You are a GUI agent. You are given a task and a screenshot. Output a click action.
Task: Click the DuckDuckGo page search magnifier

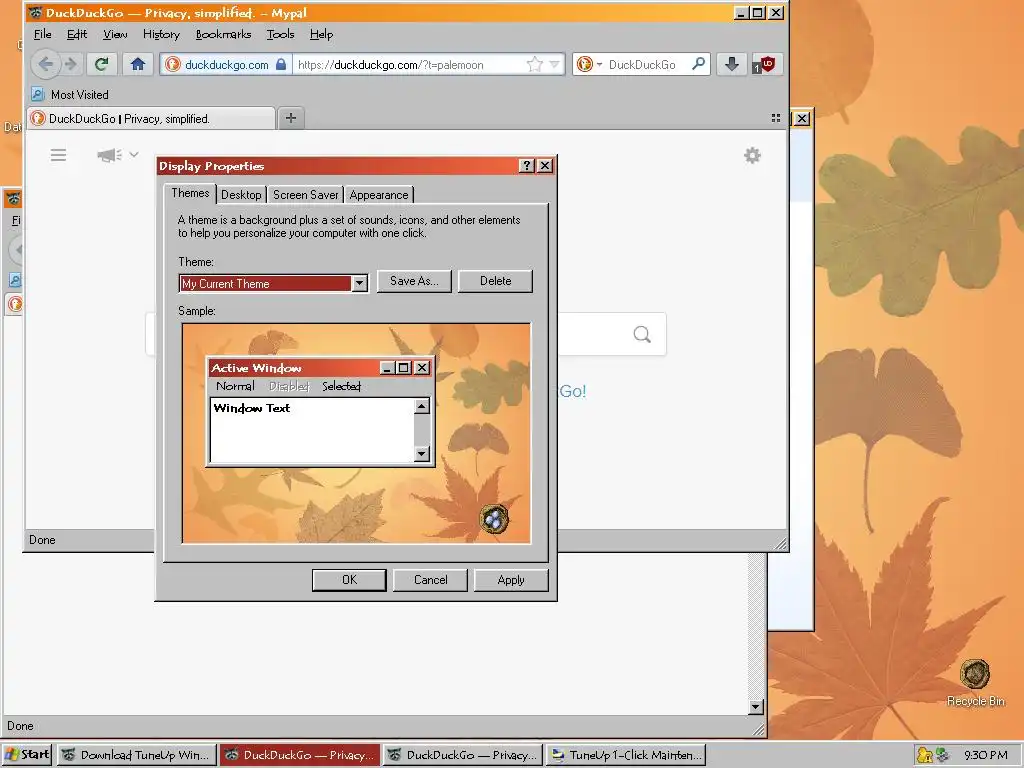pyautogui.click(x=642, y=334)
